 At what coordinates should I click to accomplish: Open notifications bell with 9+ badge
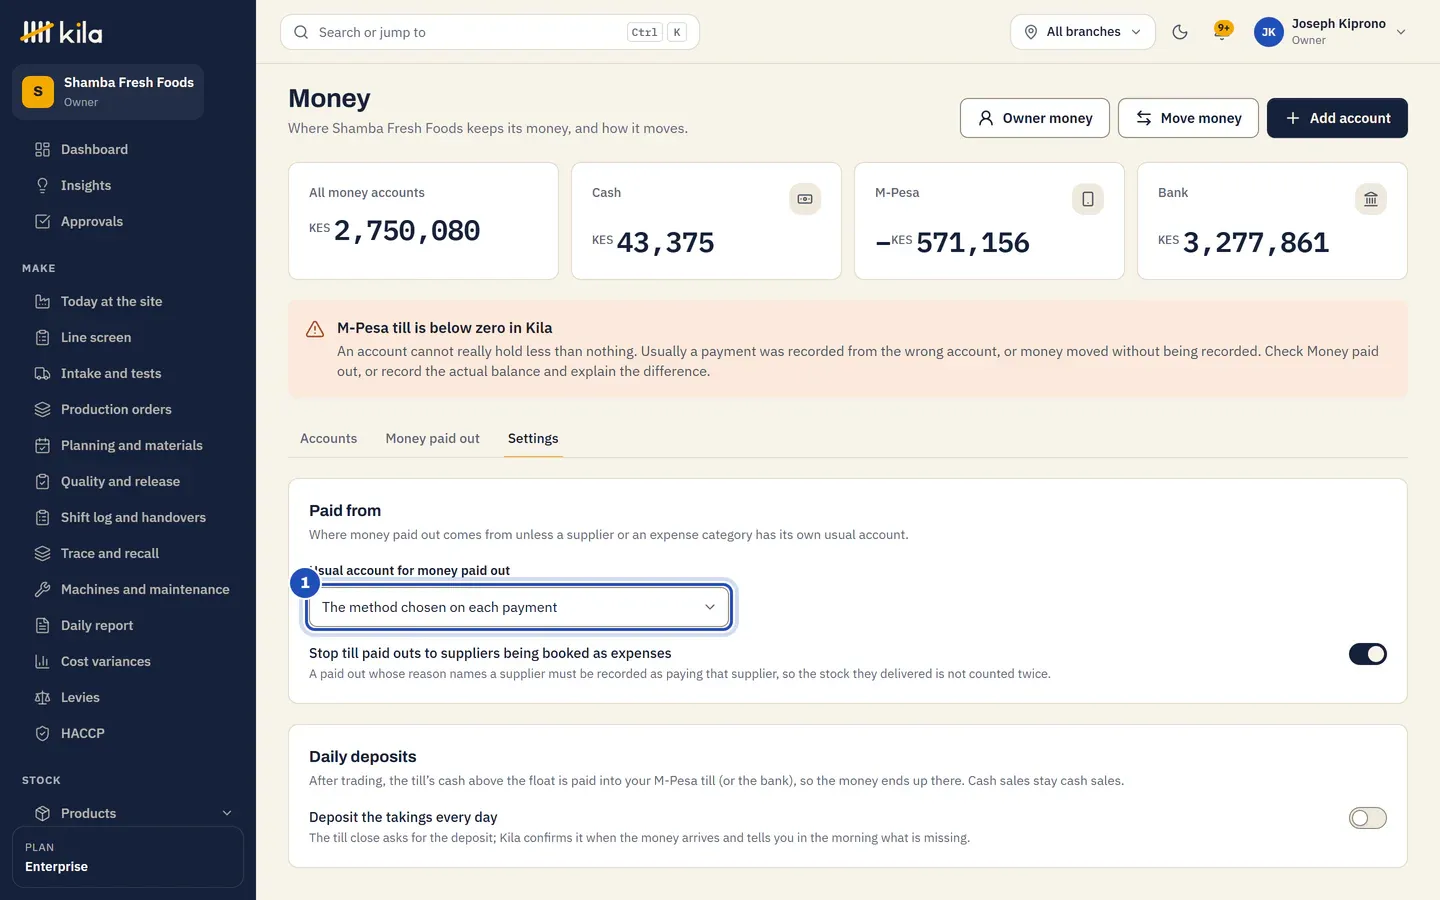click(1222, 32)
